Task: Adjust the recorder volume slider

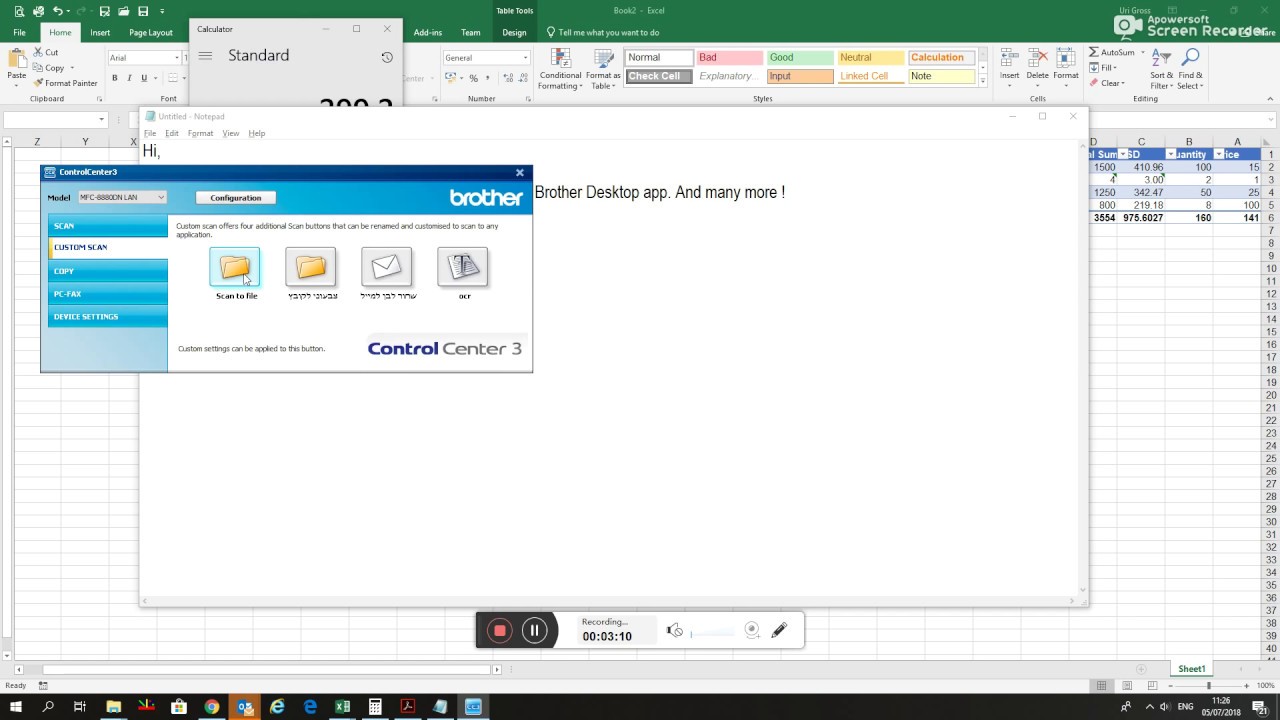Action: click(x=714, y=633)
